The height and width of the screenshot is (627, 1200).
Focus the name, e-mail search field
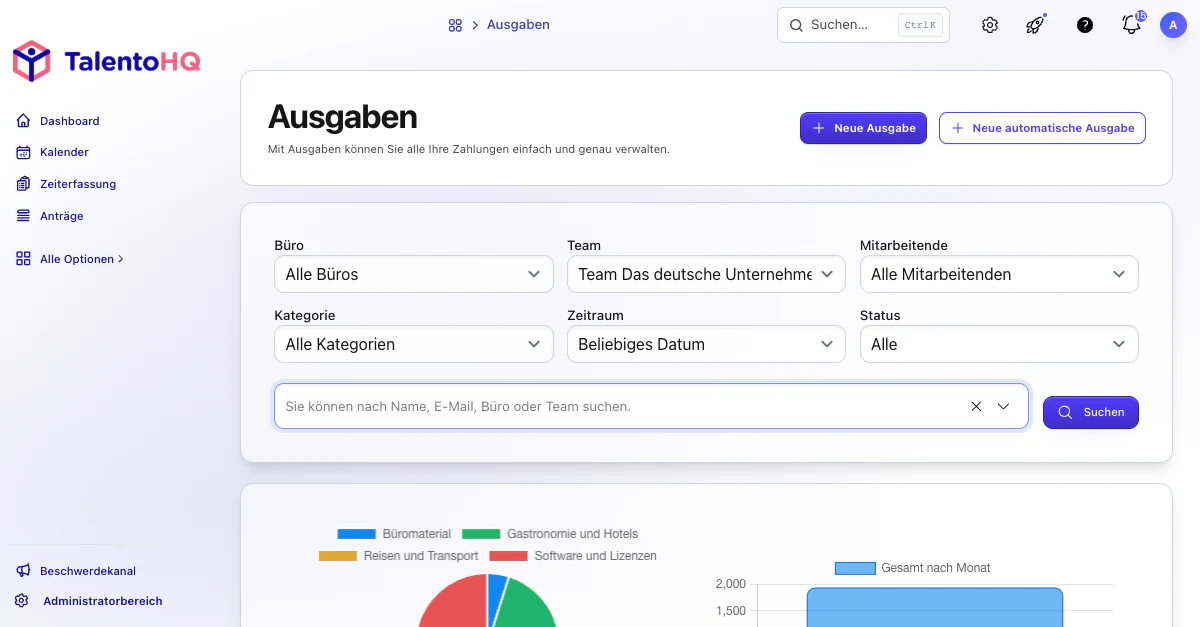[x=651, y=407]
